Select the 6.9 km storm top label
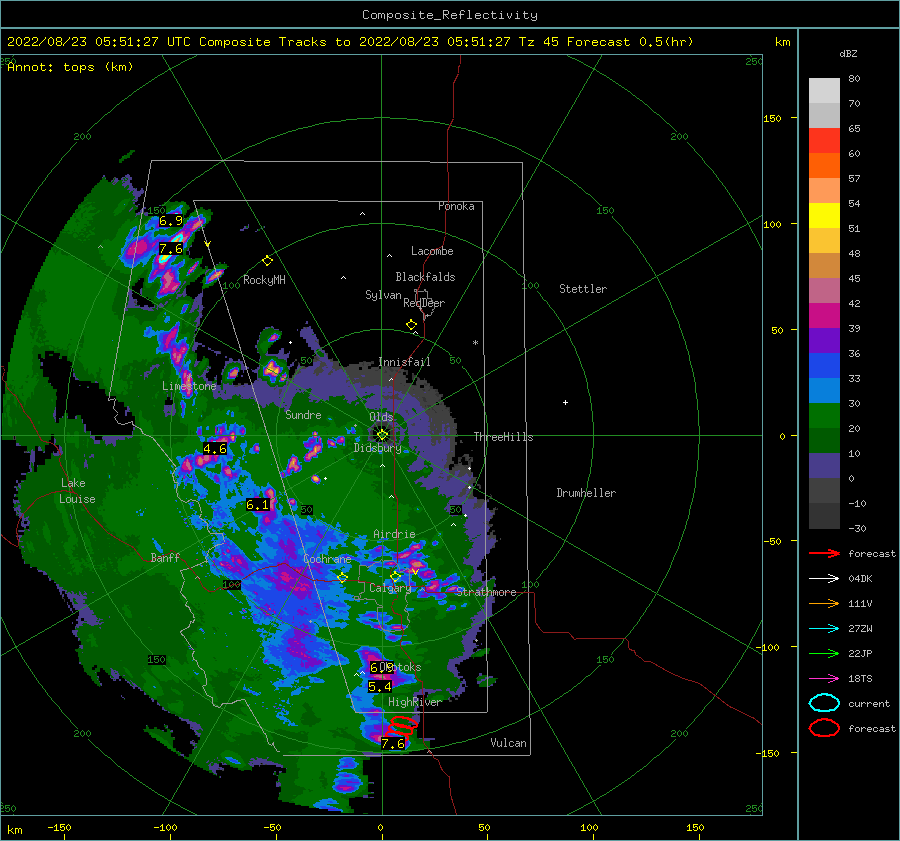Screen dimensions: 900x841 (170, 220)
